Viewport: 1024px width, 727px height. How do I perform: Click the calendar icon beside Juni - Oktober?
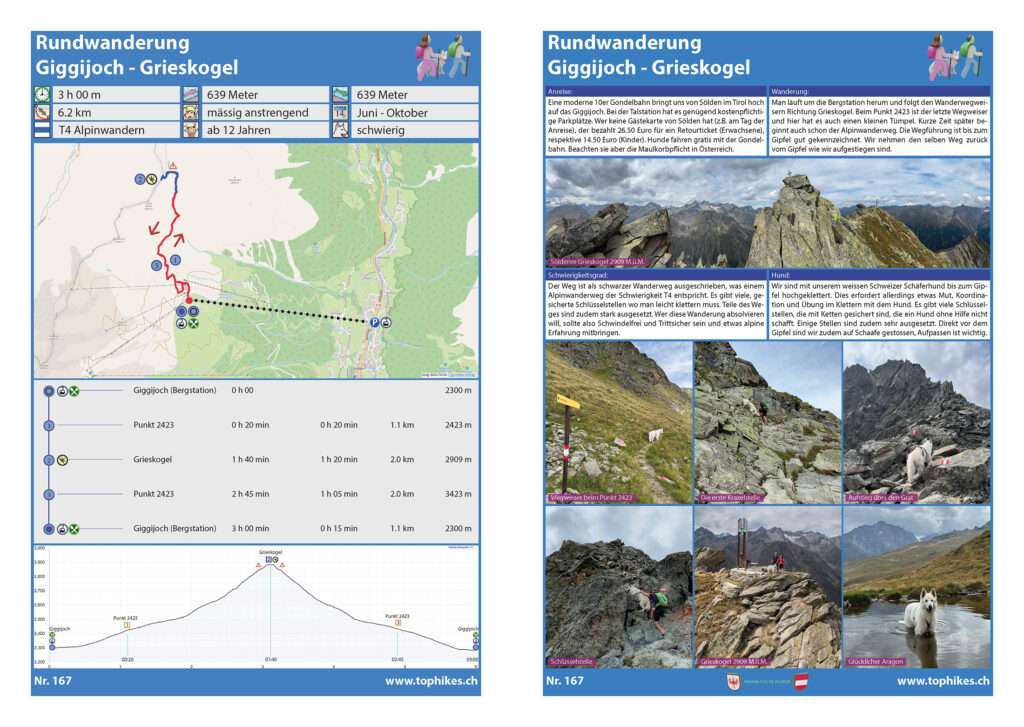point(340,113)
